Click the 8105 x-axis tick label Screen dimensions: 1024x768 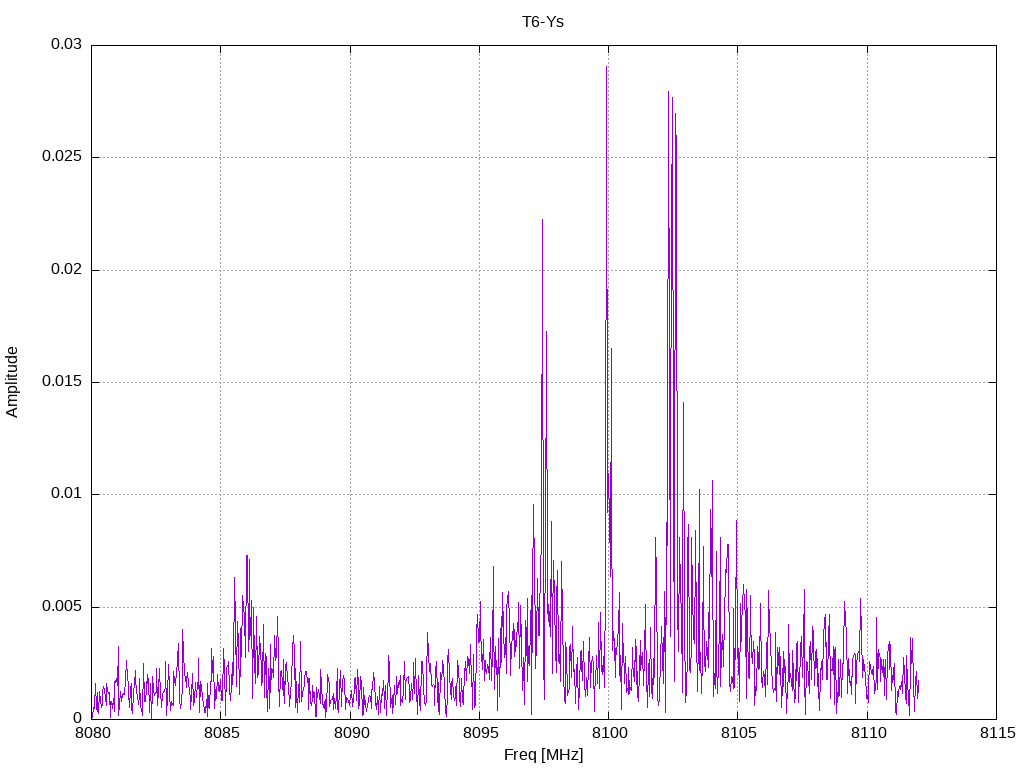[738, 733]
